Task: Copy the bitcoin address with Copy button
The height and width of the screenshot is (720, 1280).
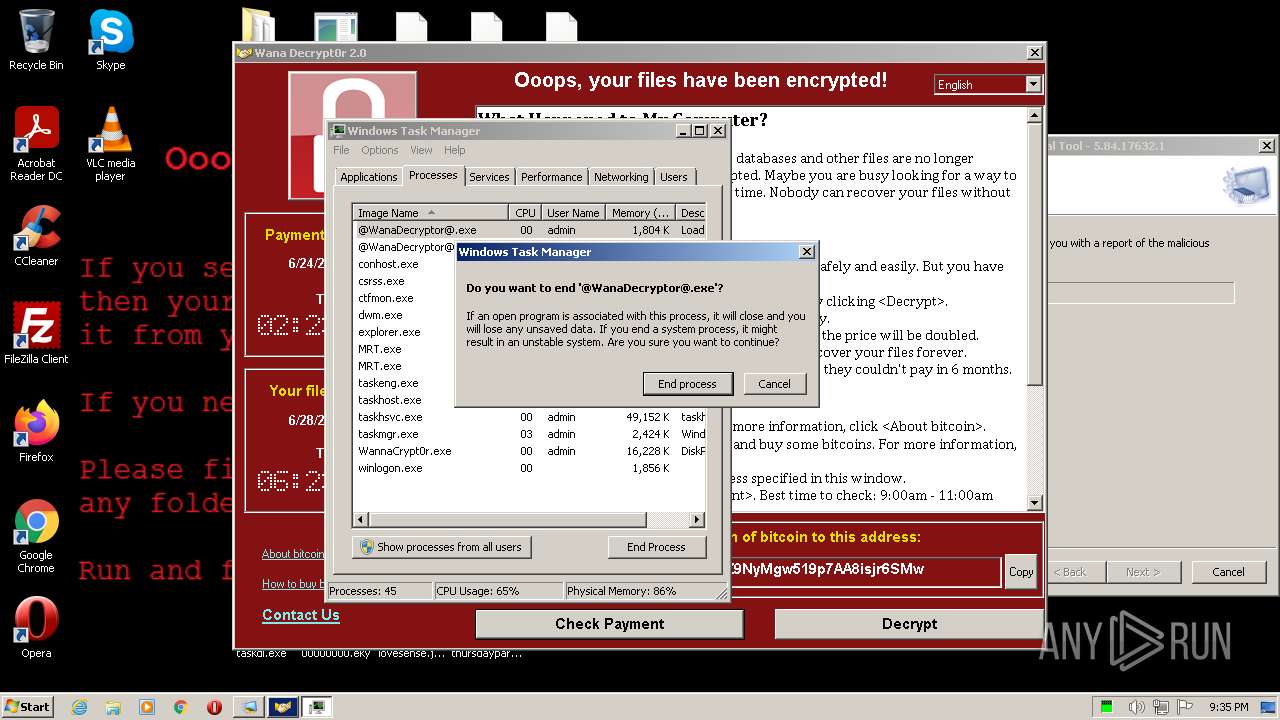Action: [x=1021, y=572]
